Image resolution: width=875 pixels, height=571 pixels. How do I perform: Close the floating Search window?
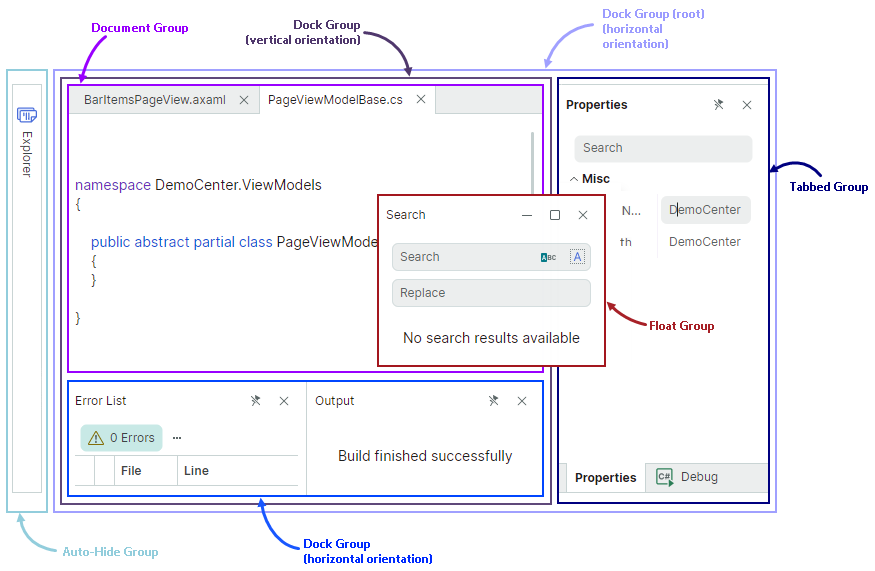[583, 215]
